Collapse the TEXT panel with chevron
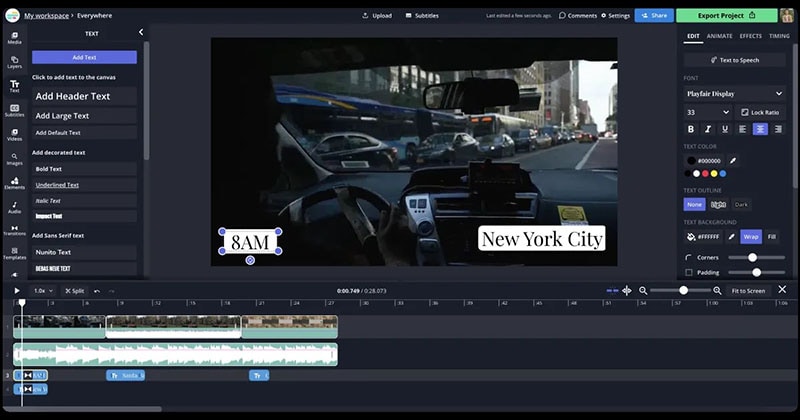 pyautogui.click(x=141, y=32)
